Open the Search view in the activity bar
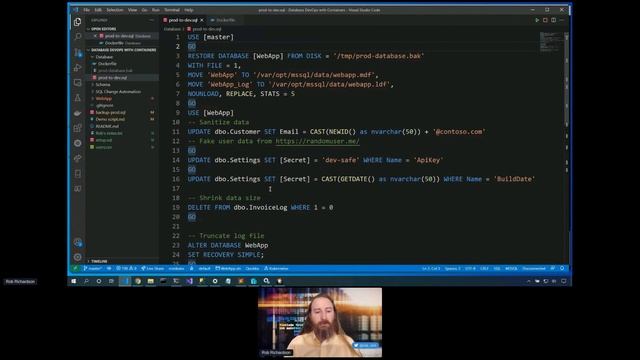The image size is (640, 360). [x=78, y=37]
